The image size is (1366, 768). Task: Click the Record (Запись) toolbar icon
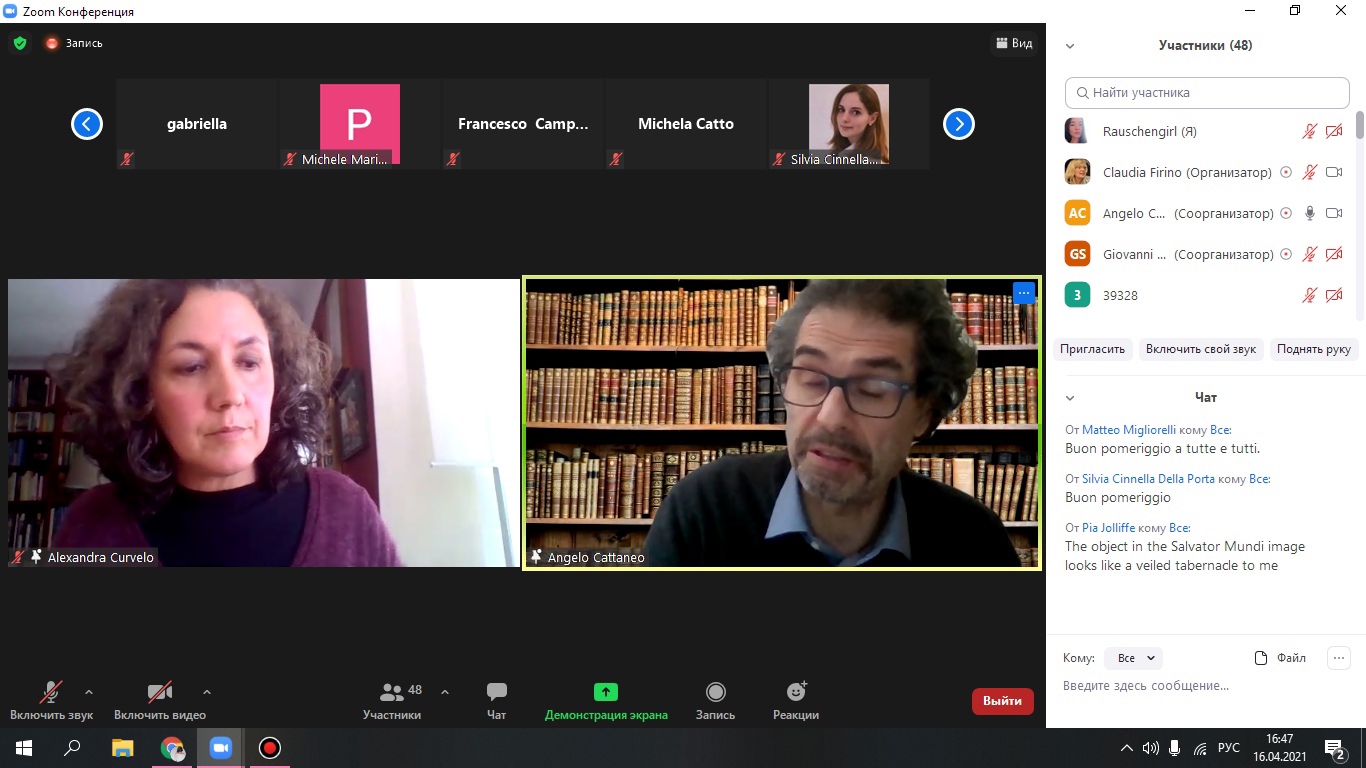click(715, 692)
